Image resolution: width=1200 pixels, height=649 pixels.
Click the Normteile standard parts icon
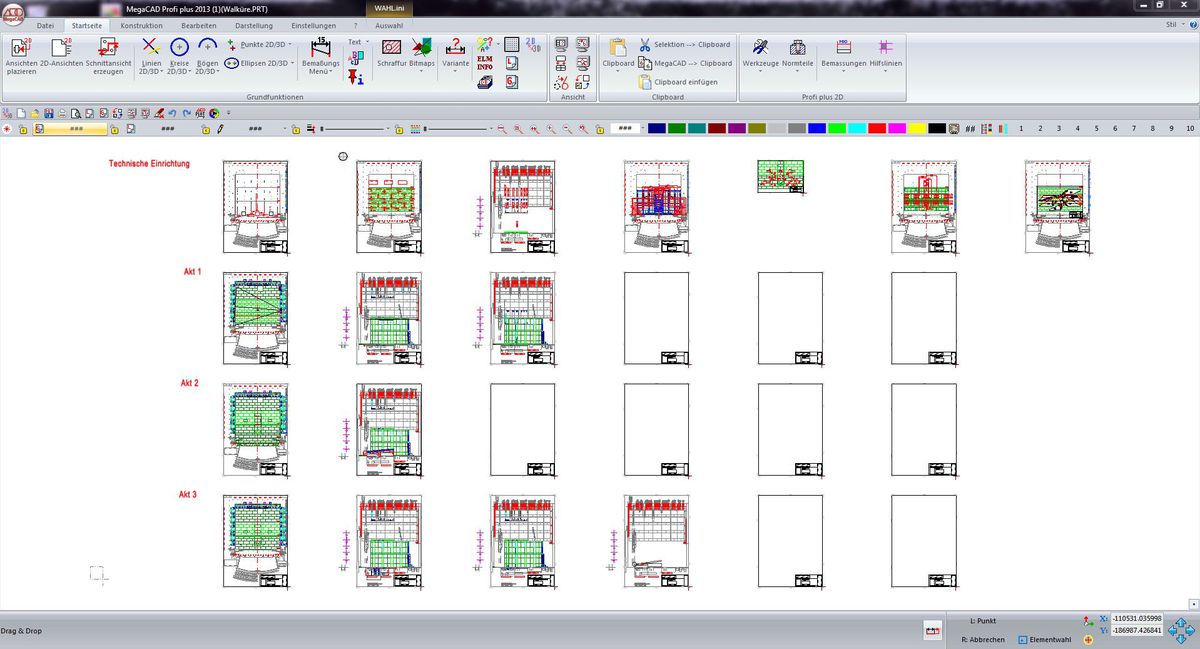point(797,55)
